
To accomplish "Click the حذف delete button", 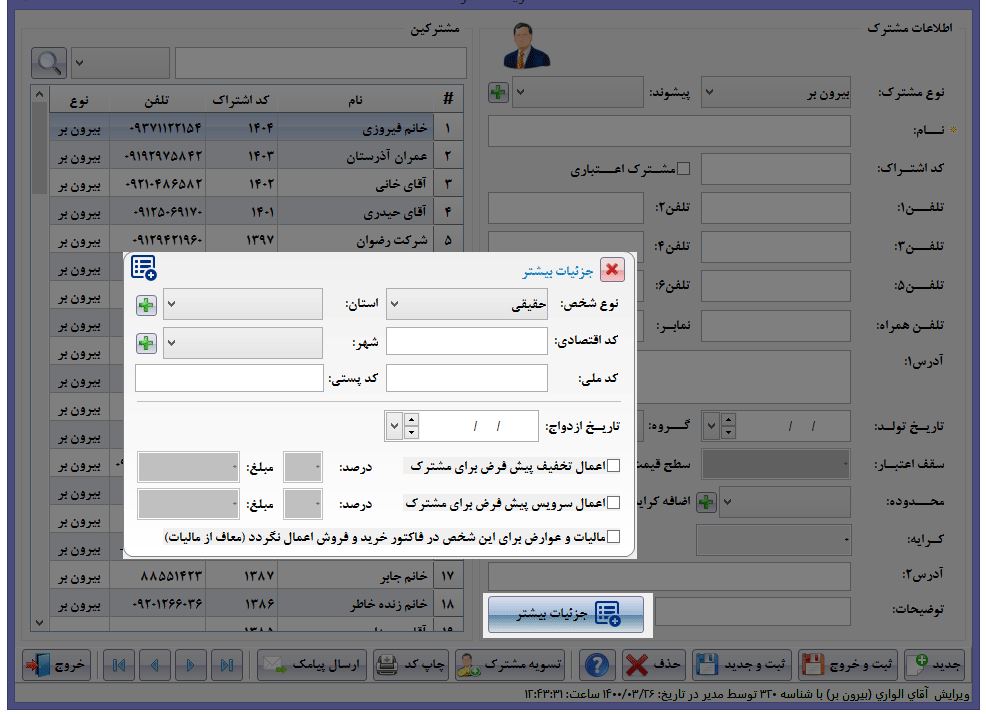I will (x=651, y=665).
